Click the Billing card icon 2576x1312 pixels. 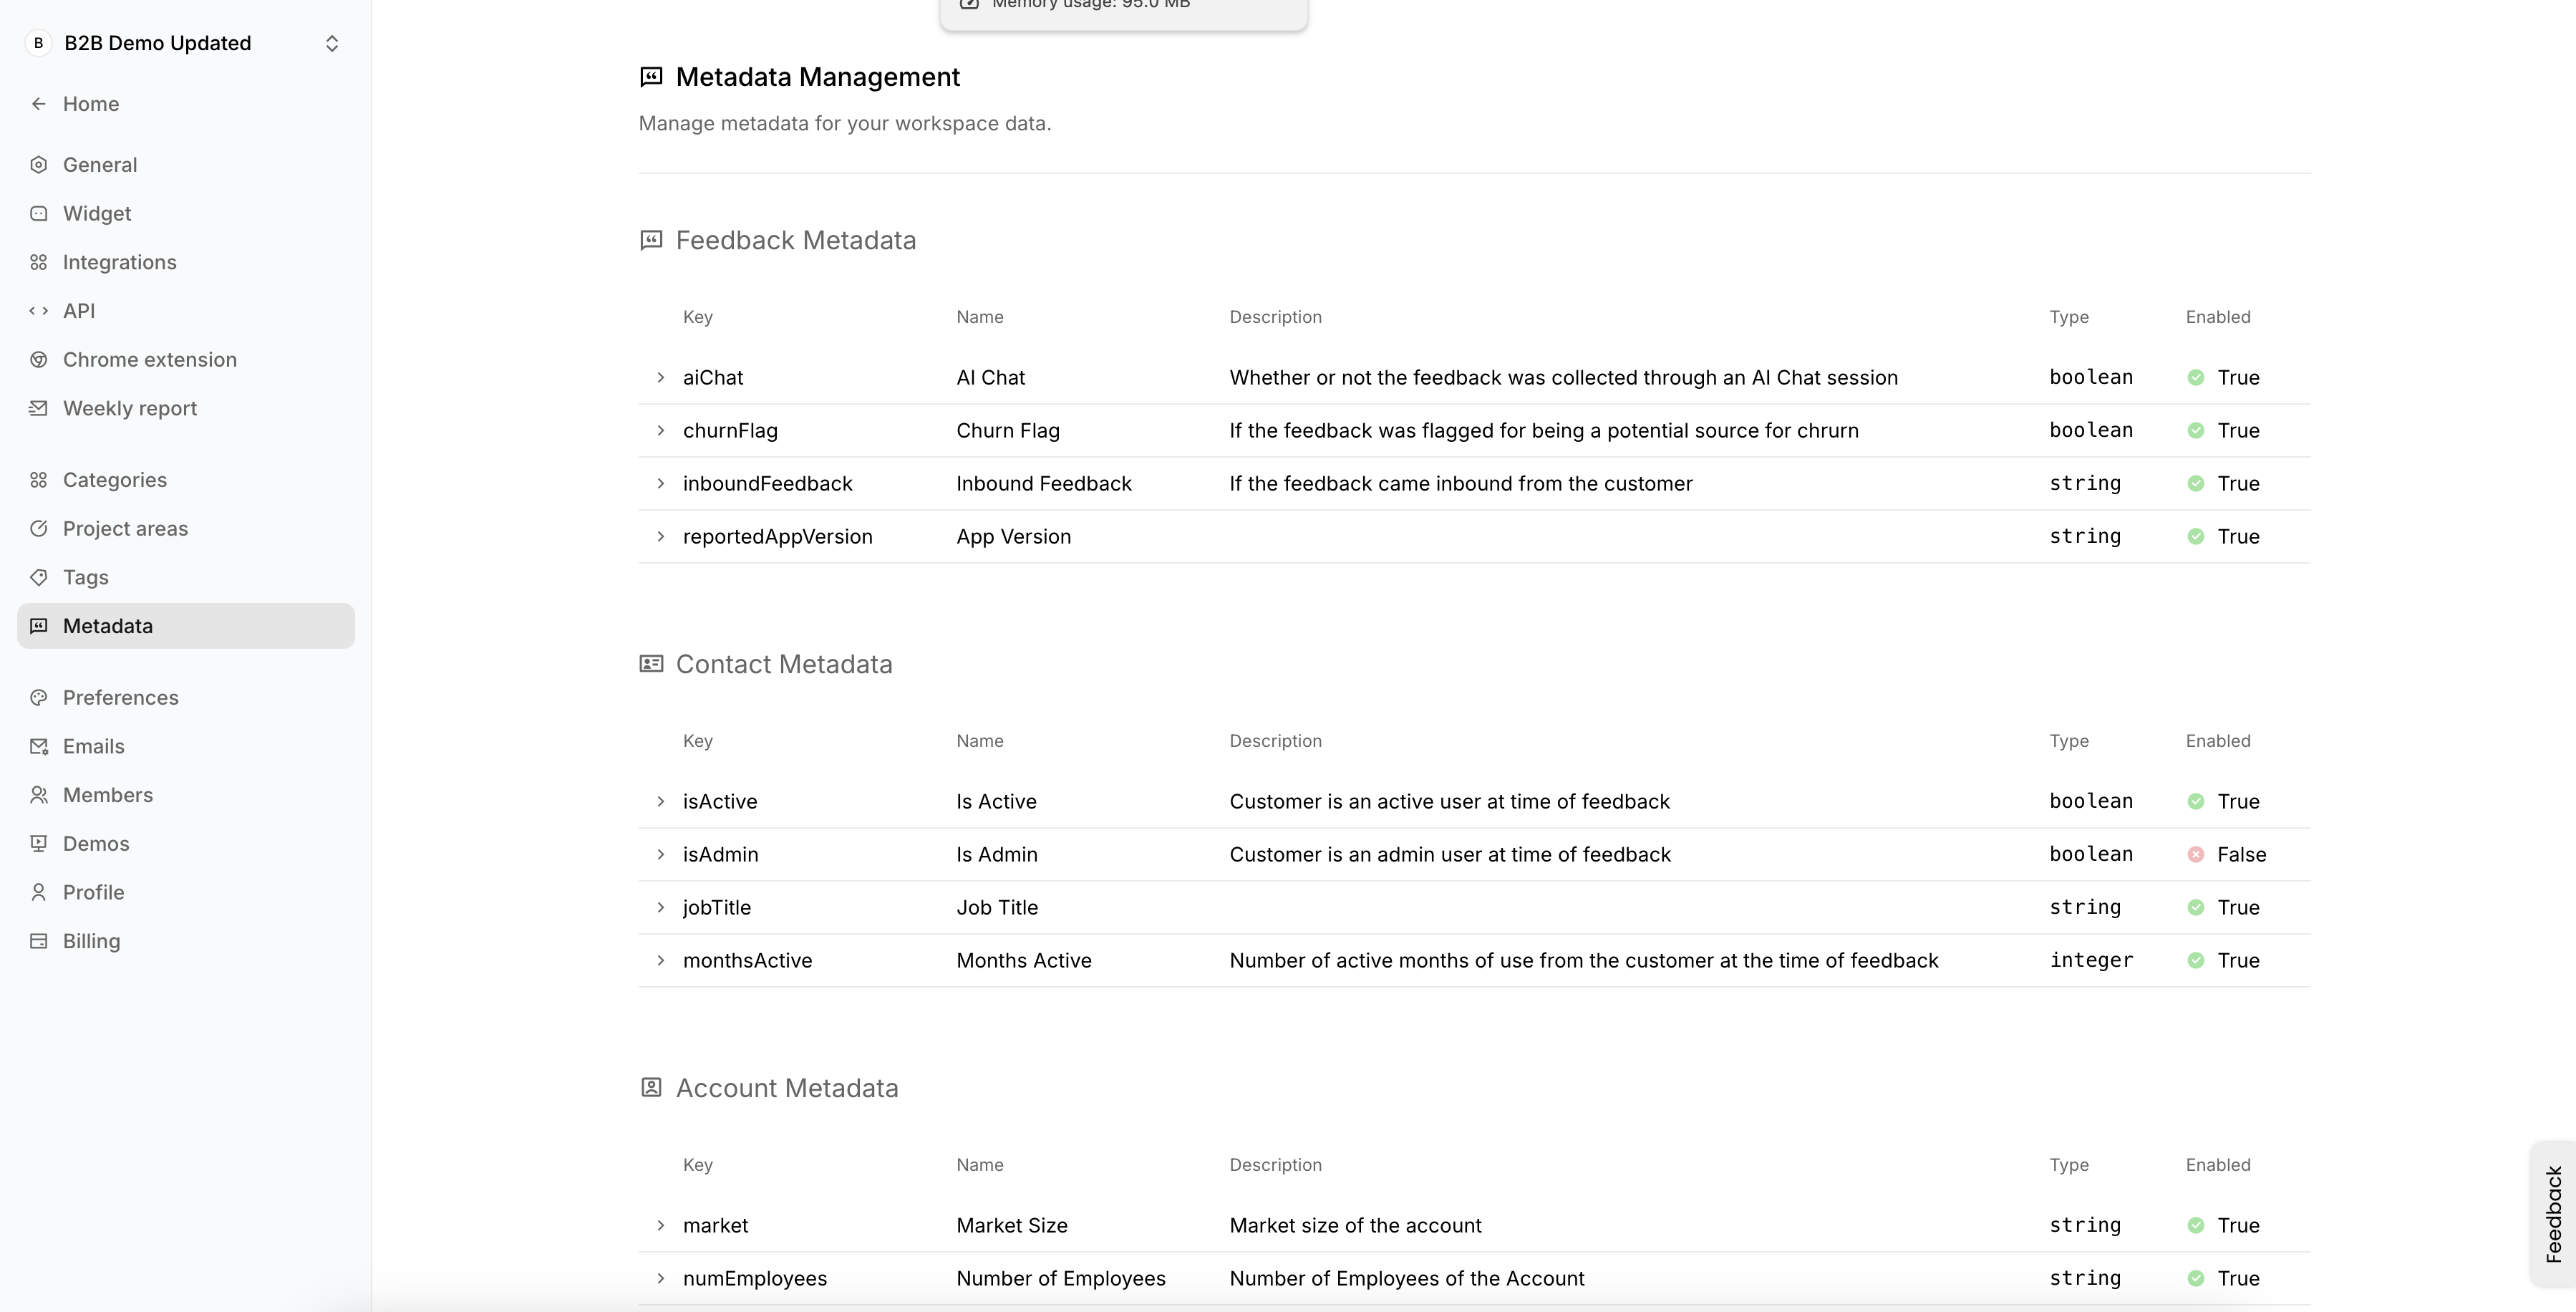pos(39,941)
